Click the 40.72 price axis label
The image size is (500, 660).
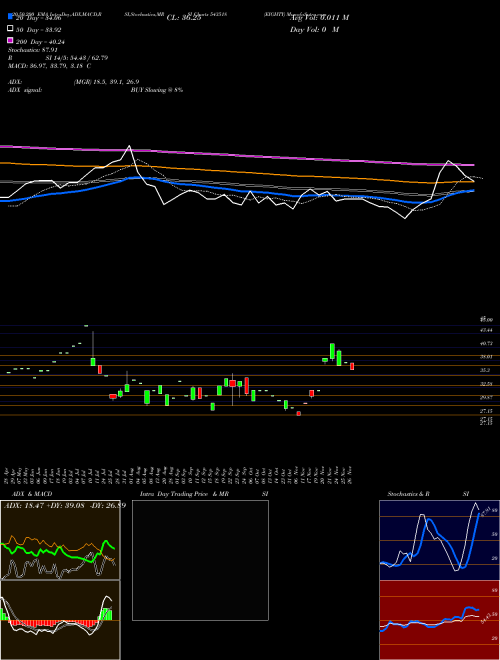pos(487,343)
